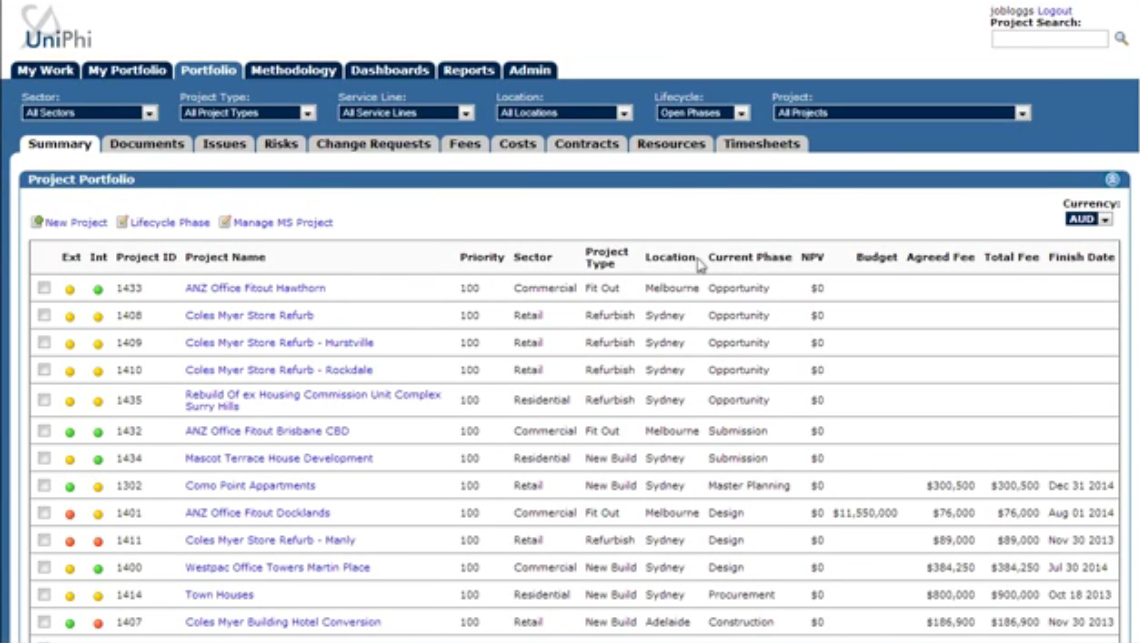
Task: Click the Logout link
Action: (1054, 11)
